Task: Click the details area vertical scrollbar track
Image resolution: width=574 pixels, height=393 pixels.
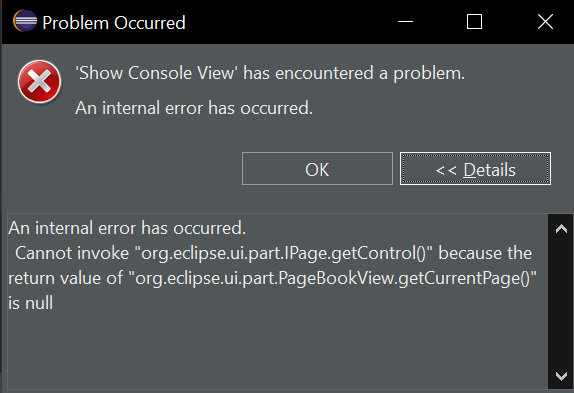Action: click(561, 303)
